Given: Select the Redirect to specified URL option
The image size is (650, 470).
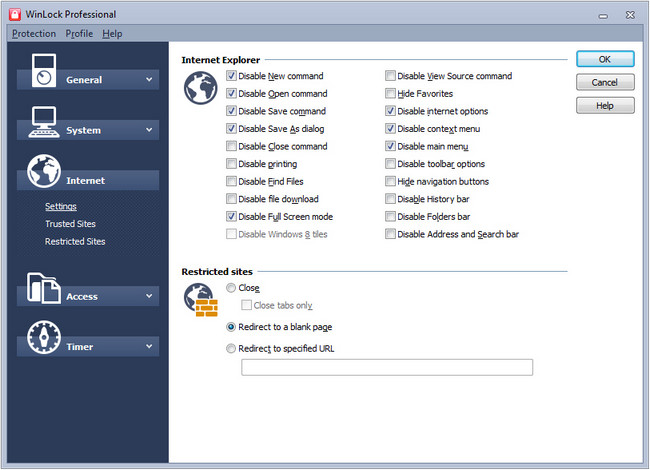Looking at the screenshot, I should (232, 349).
